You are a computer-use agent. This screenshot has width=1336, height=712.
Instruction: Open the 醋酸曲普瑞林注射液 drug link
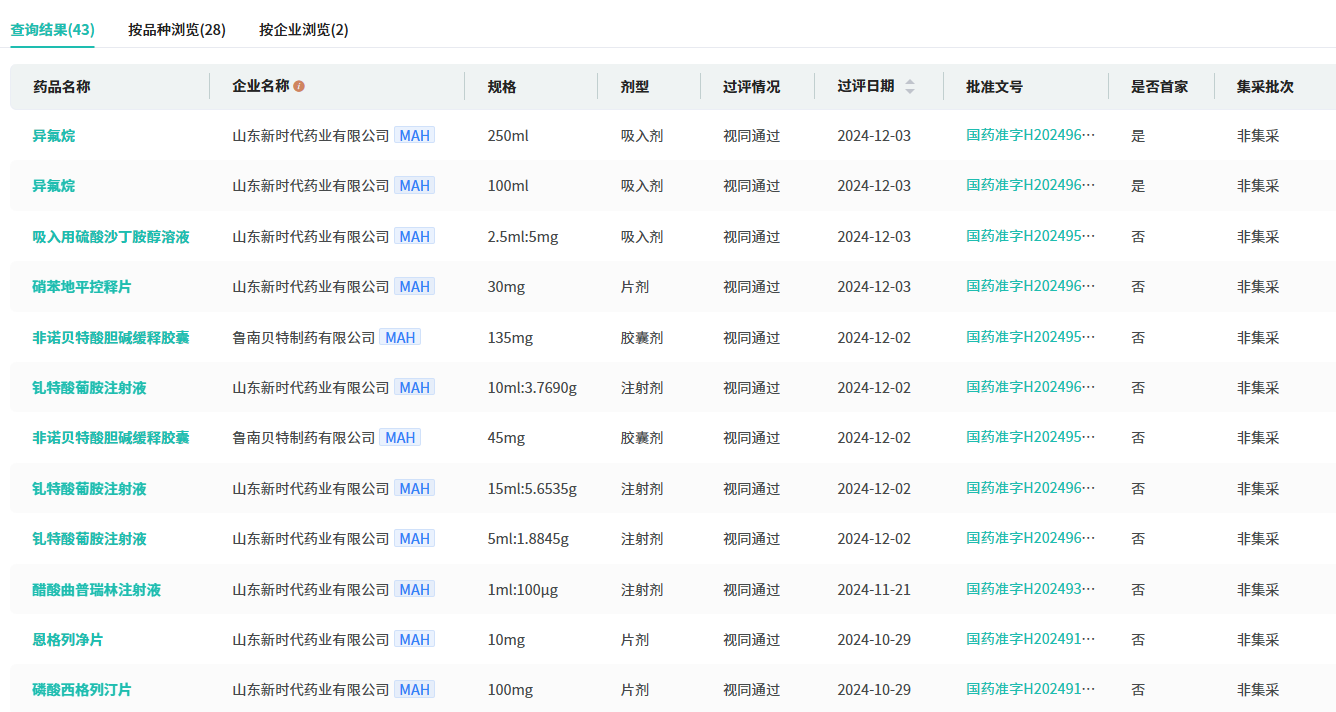click(96, 590)
